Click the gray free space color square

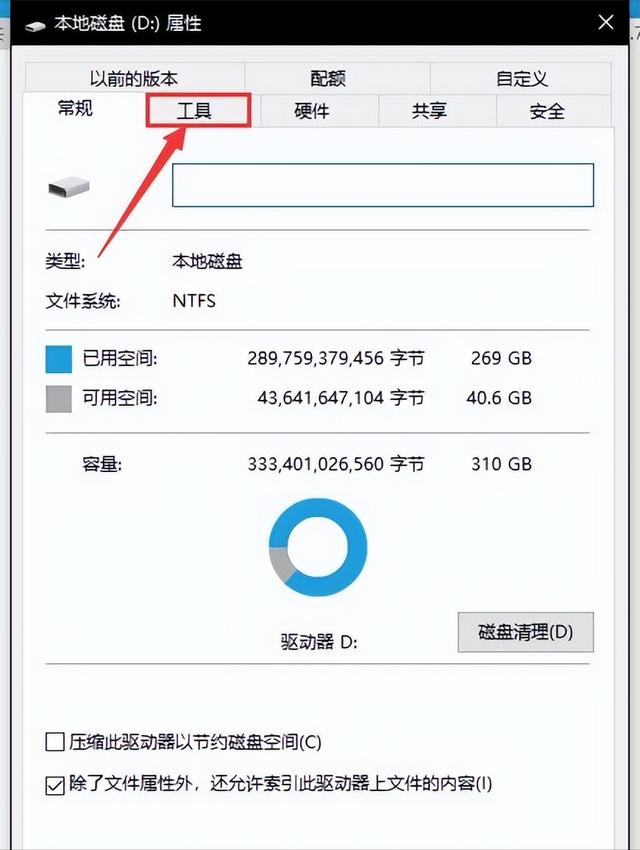pos(59,399)
